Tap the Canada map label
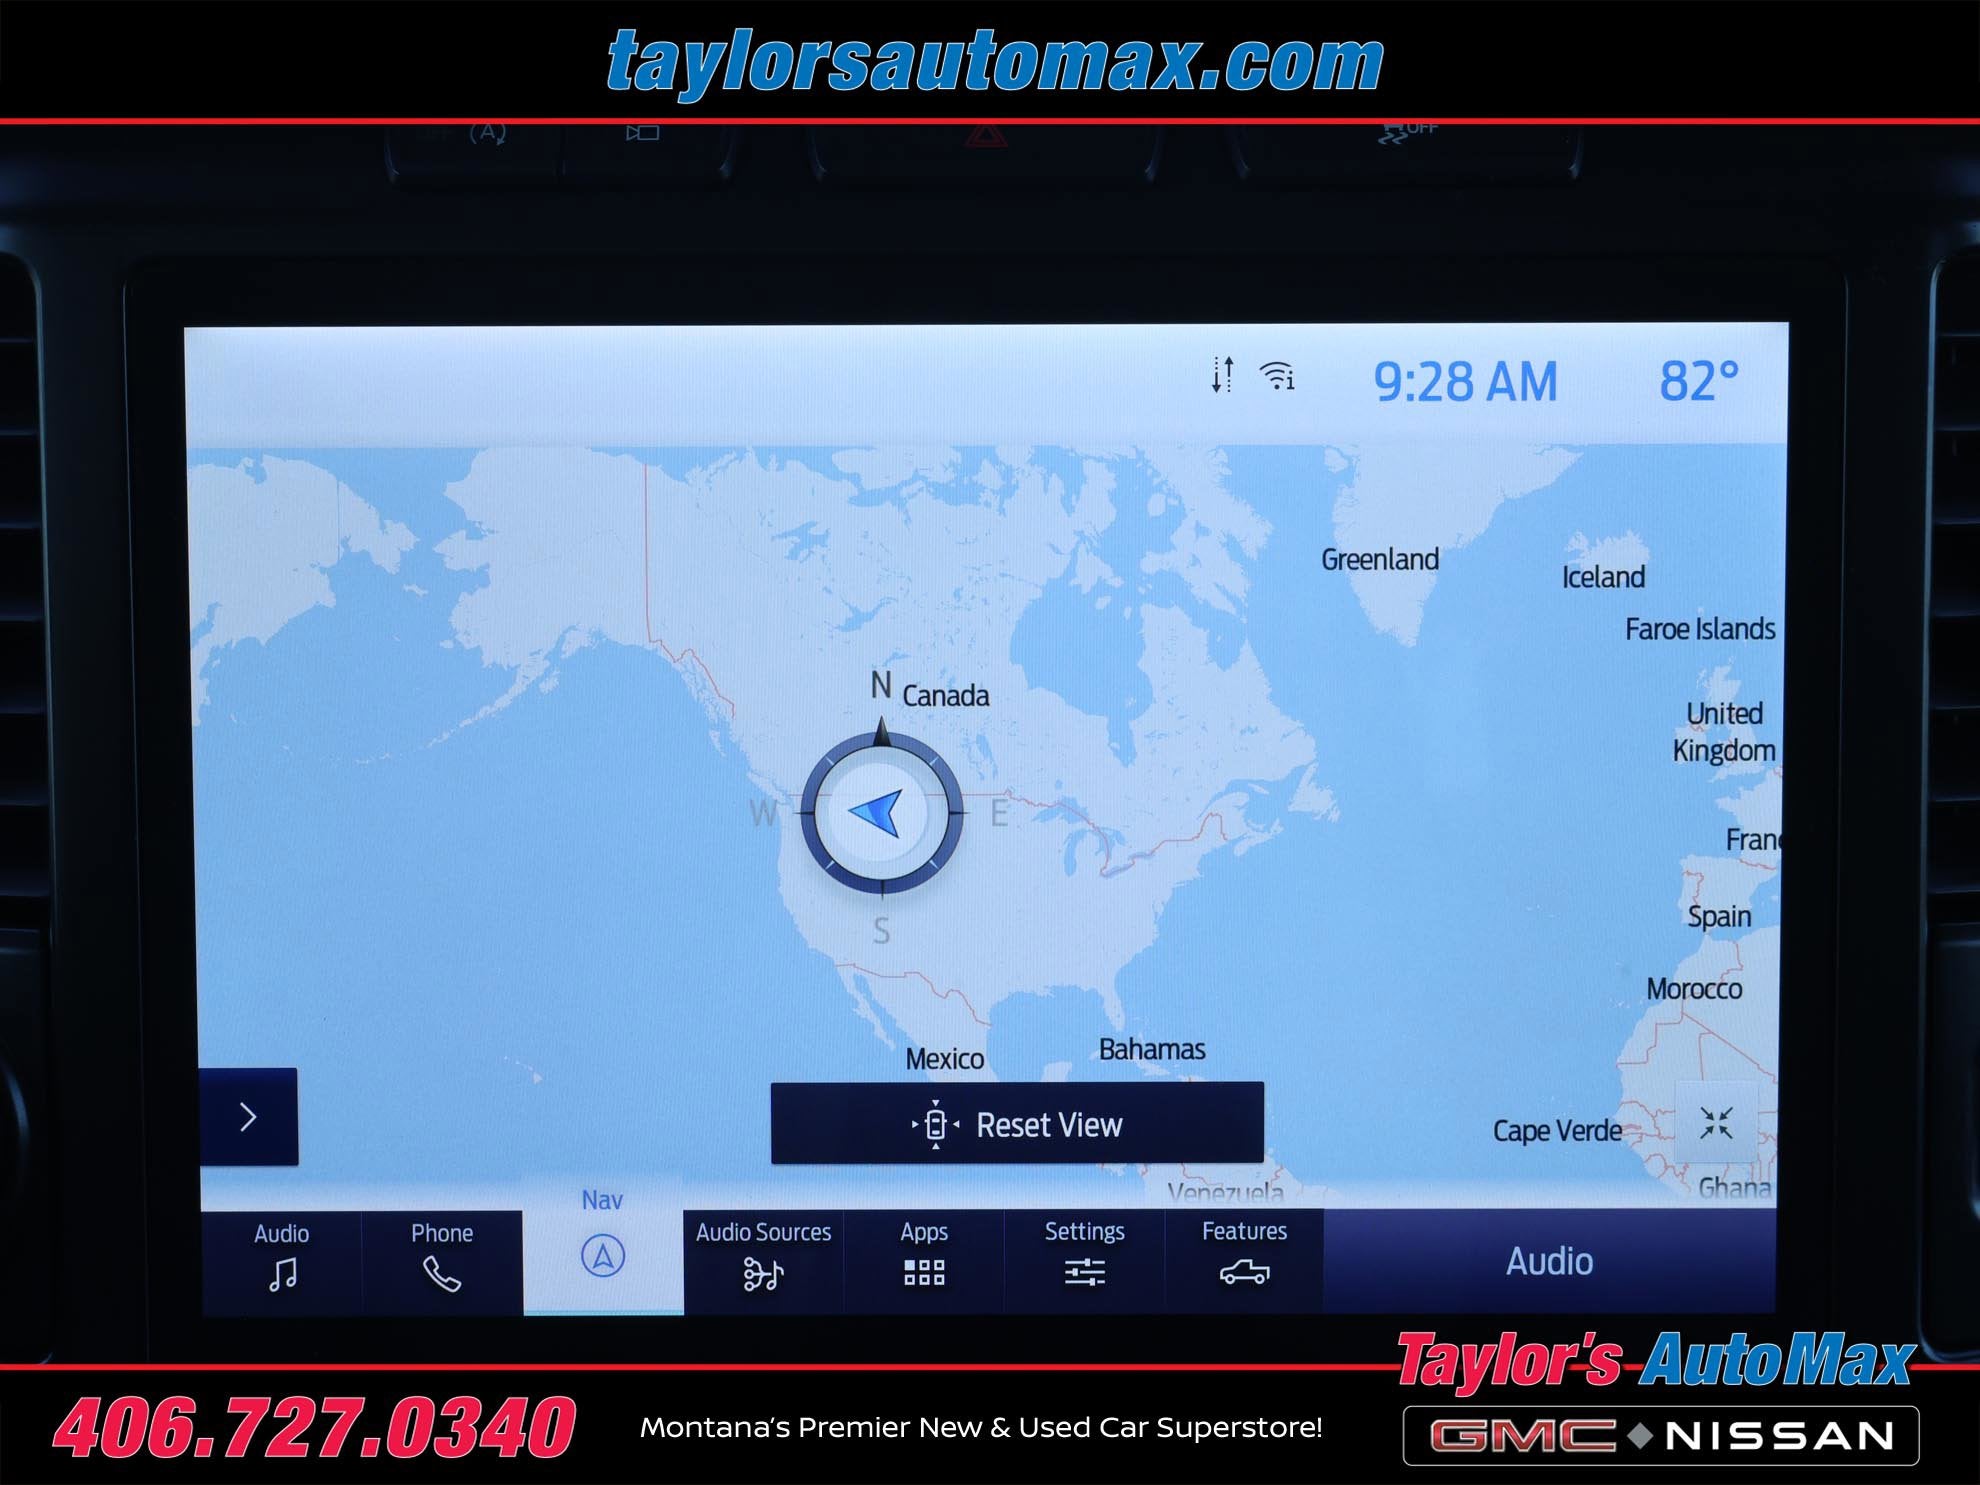 pos(945,696)
